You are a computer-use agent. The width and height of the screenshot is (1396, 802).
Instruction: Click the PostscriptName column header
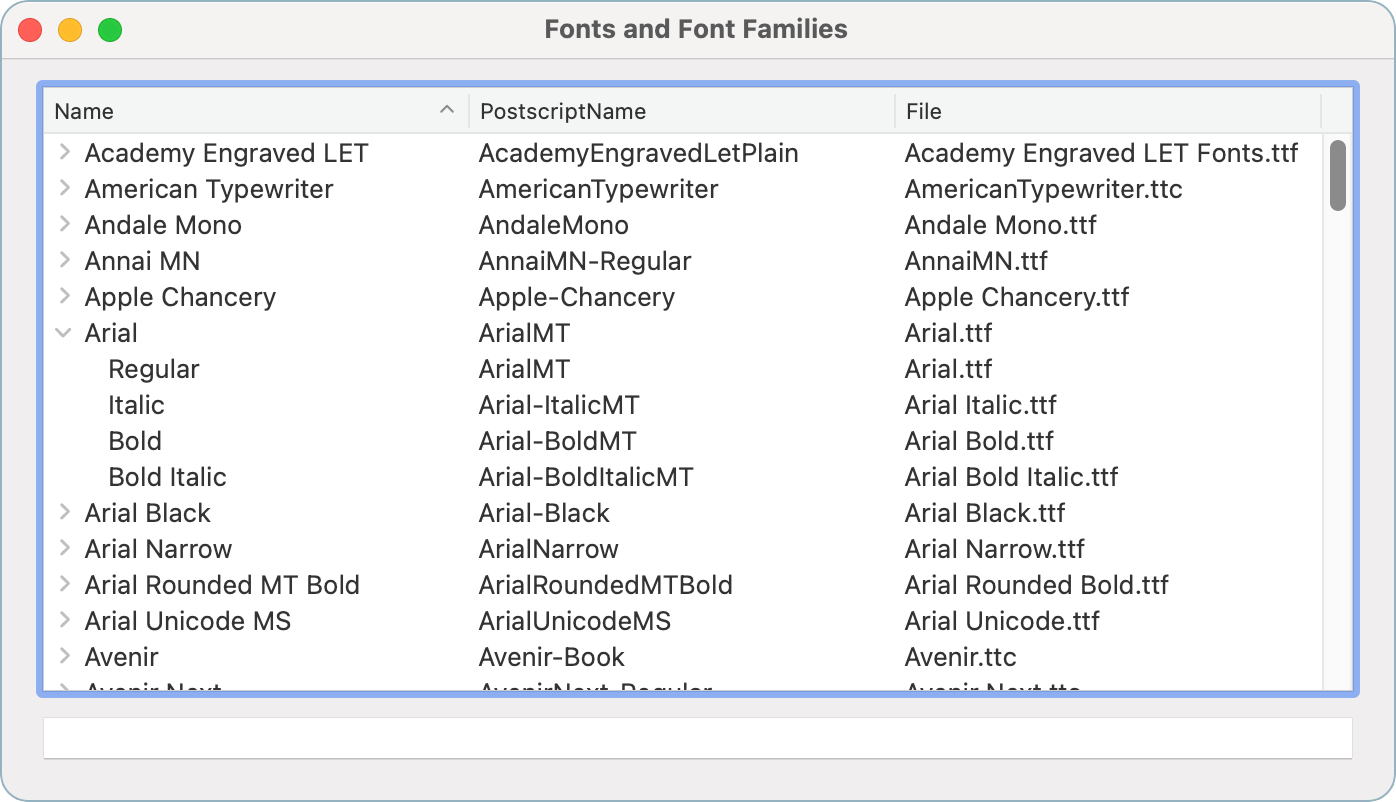point(682,111)
